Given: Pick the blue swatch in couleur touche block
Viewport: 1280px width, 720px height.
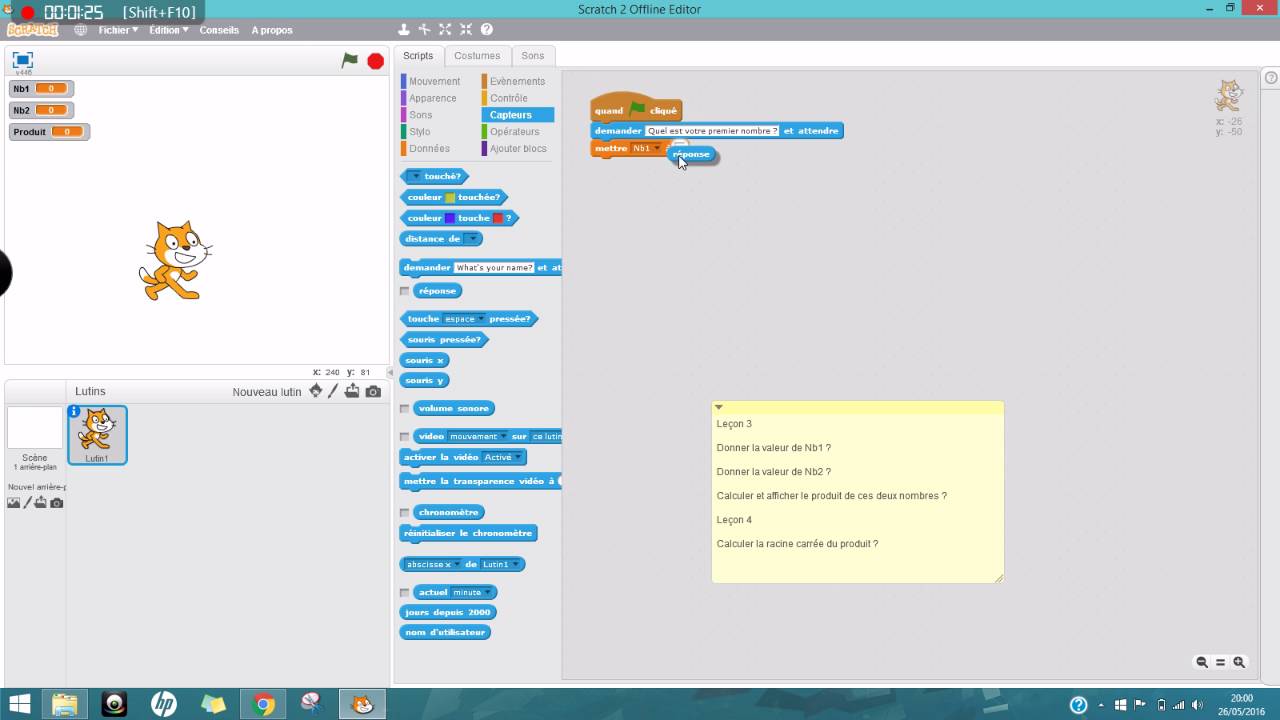Looking at the screenshot, I should pyautogui.click(x=450, y=218).
